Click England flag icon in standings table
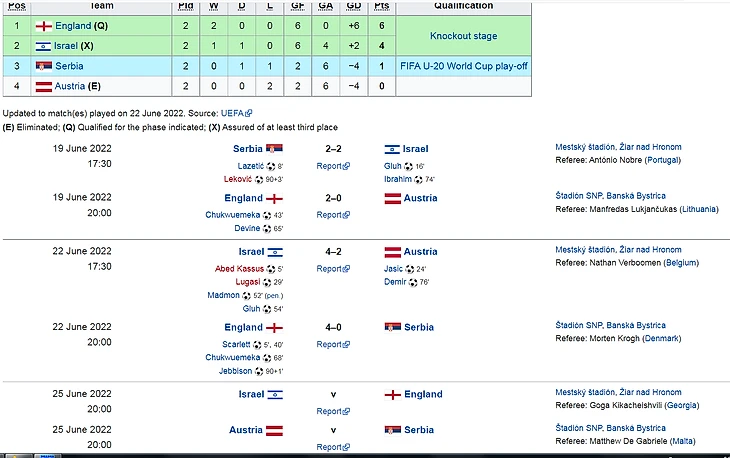730x458 pixels. pos(43,25)
